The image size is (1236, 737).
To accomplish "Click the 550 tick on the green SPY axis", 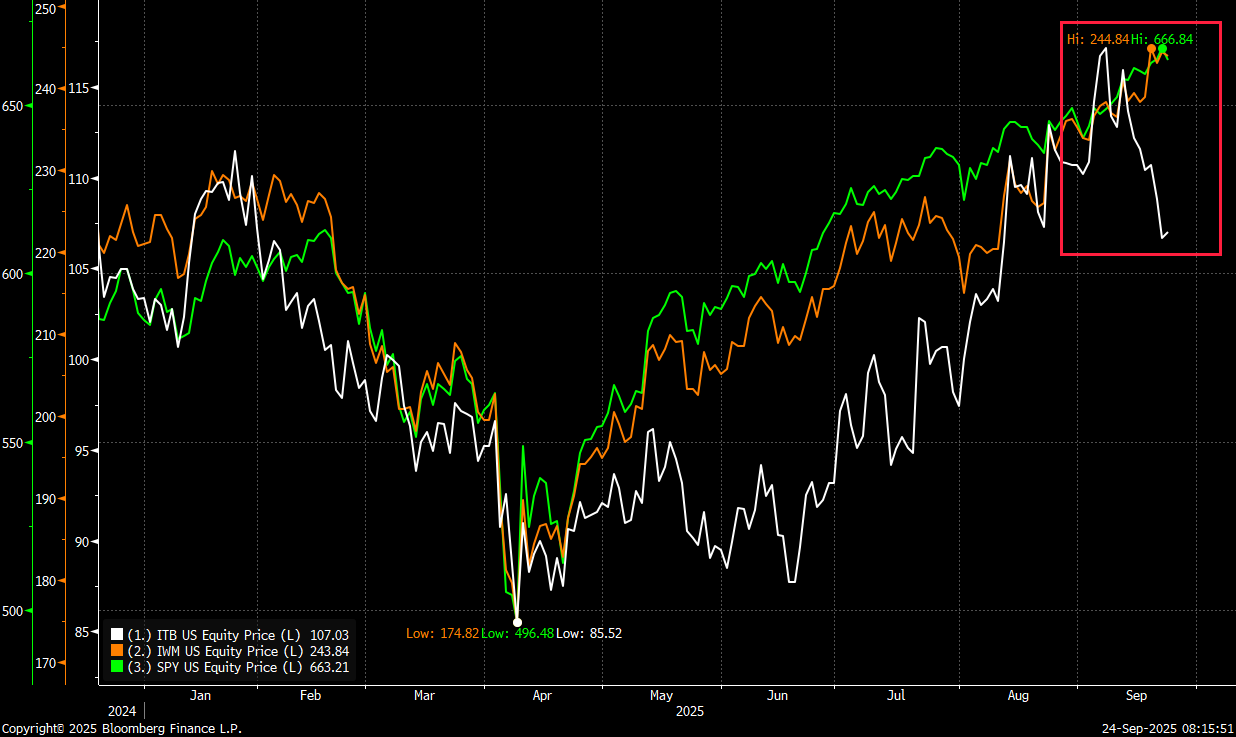I will click(x=13, y=442).
